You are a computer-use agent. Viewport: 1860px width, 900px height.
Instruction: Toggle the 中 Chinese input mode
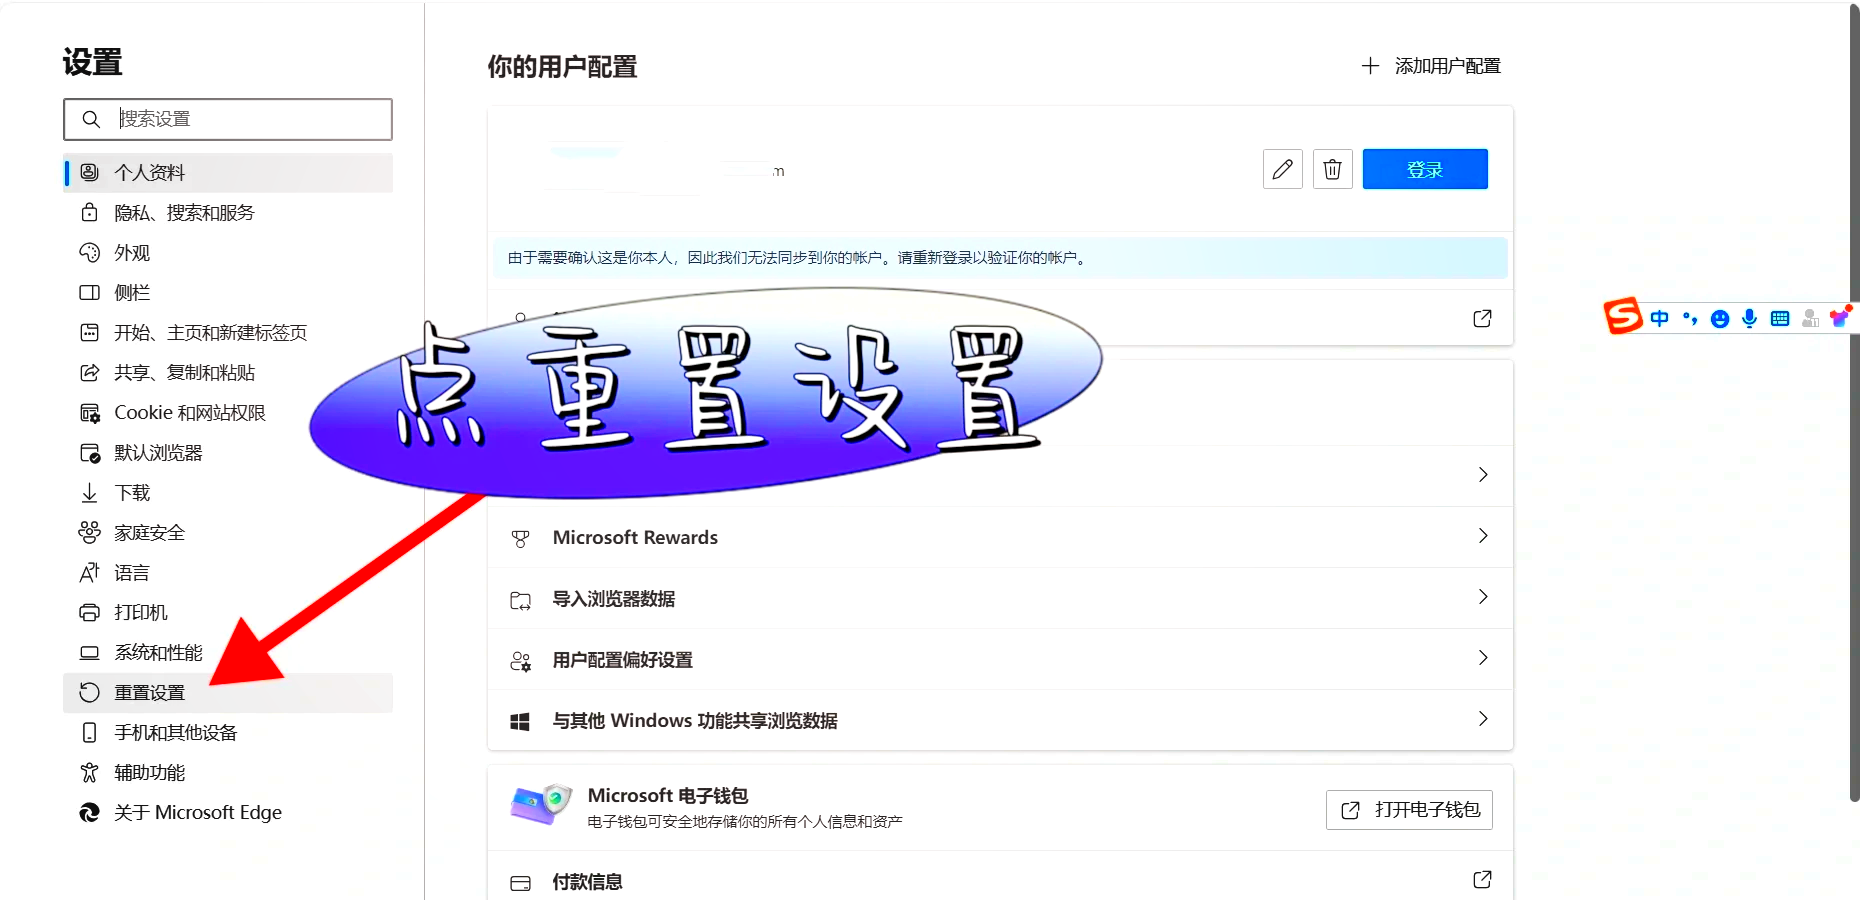(x=1660, y=318)
